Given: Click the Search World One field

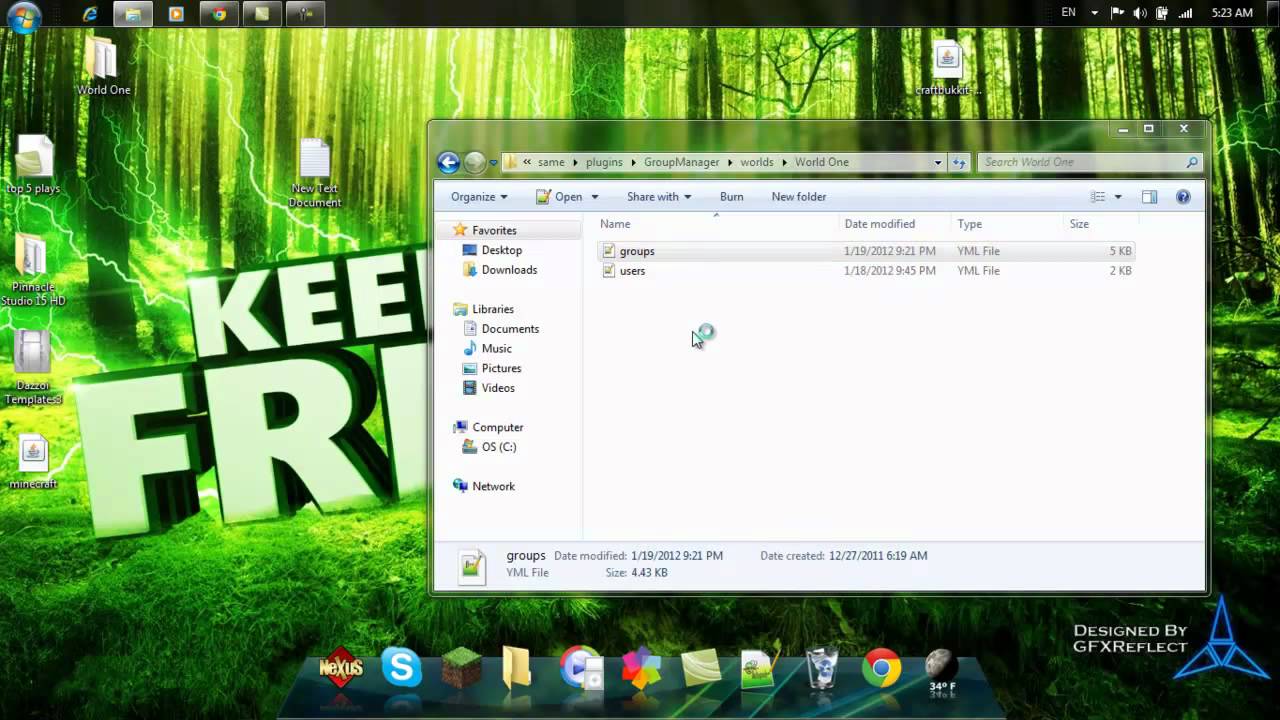Looking at the screenshot, I should point(1080,162).
